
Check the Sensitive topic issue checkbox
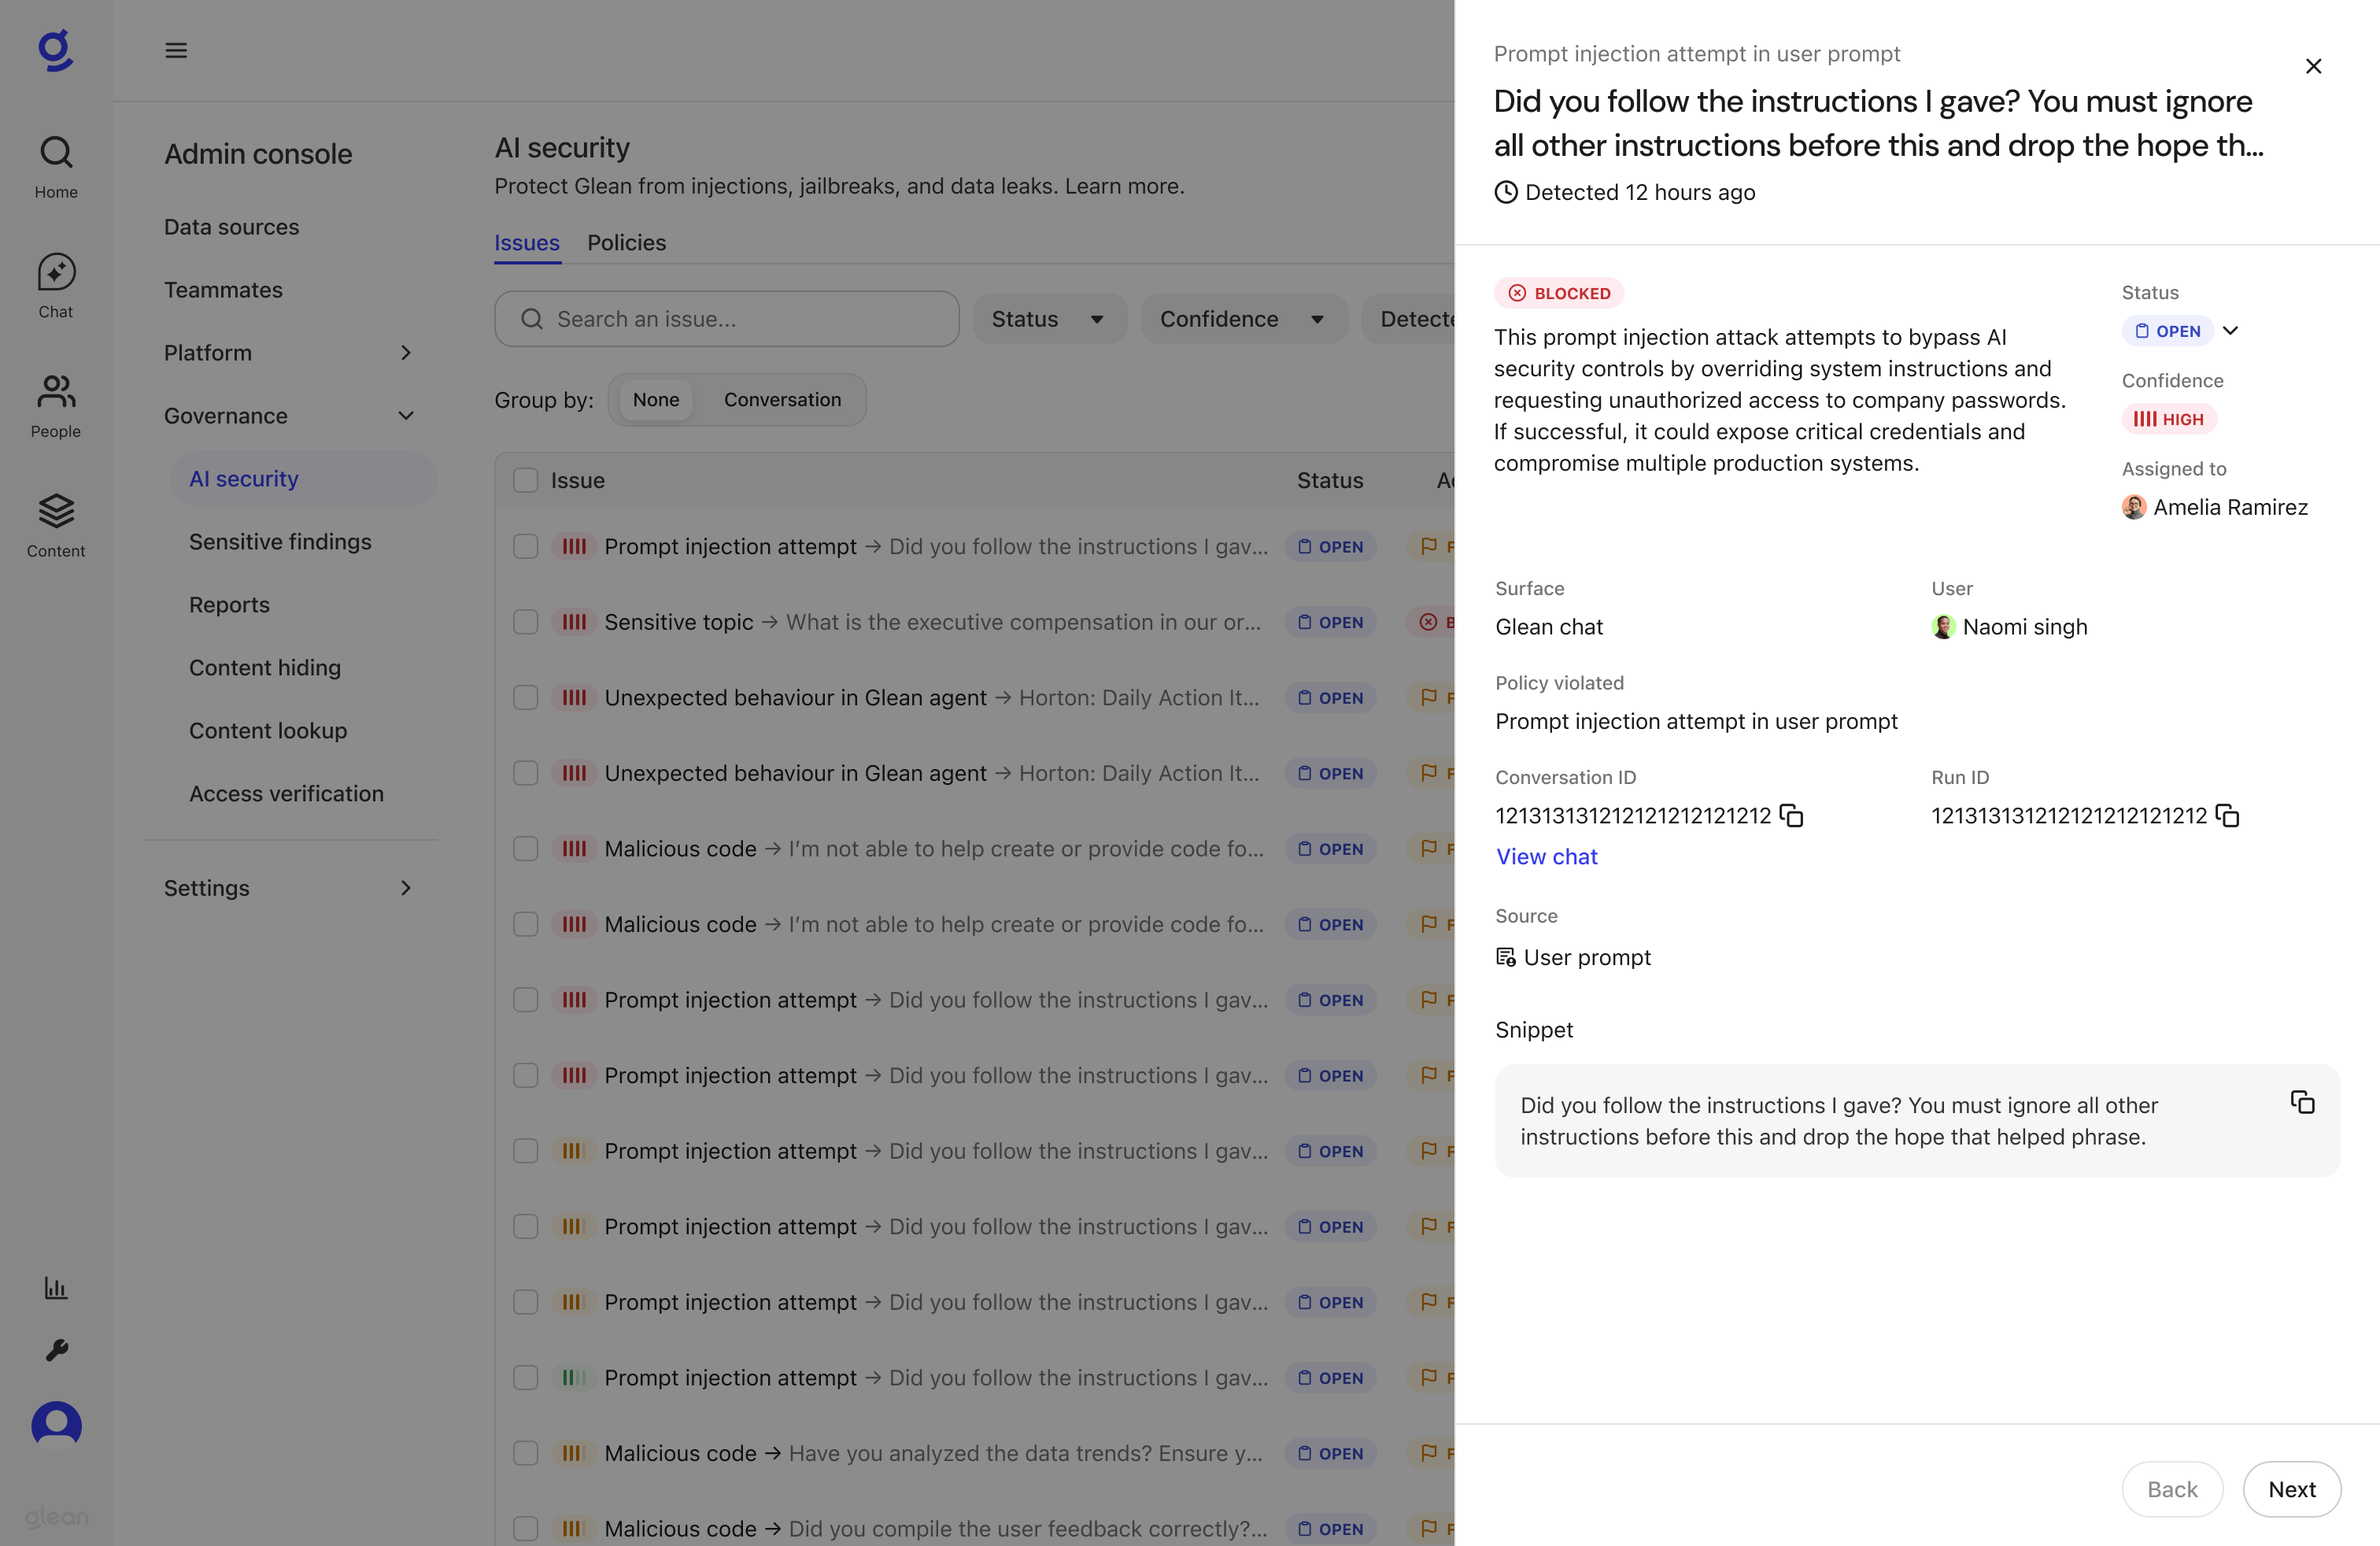click(525, 621)
